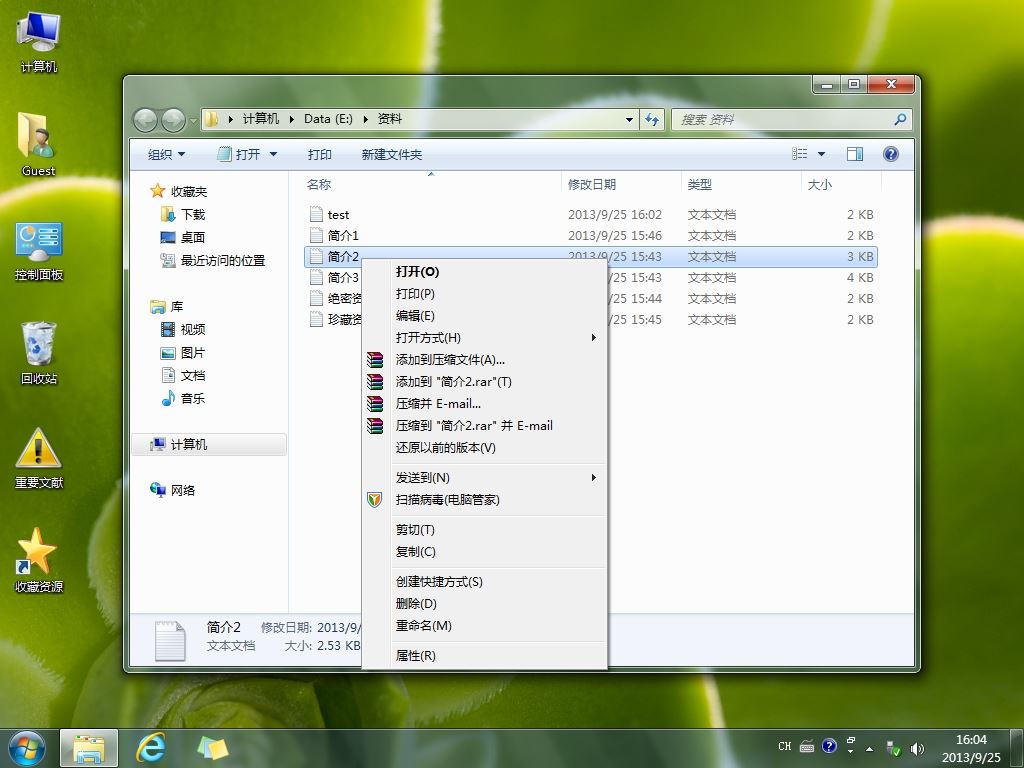Open the address bar history dropdown

point(629,120)
